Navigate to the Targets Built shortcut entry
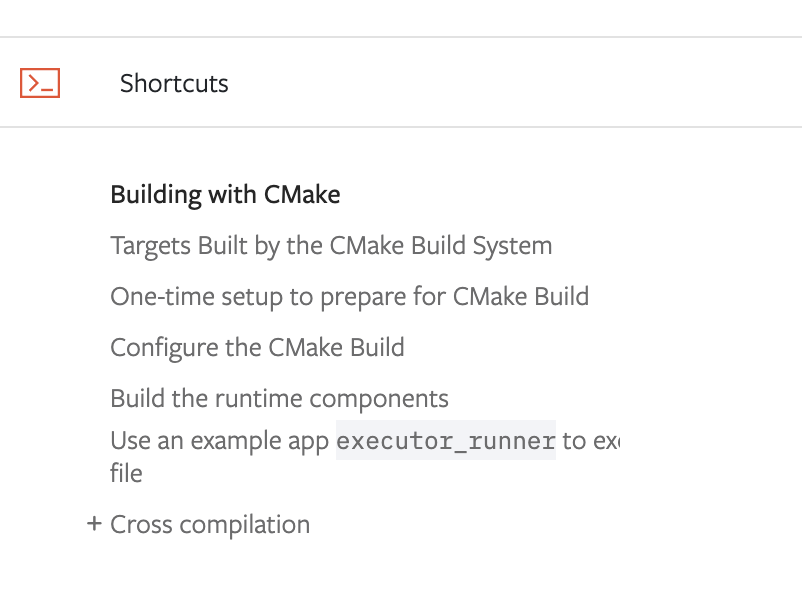 [x=331, y=246]
